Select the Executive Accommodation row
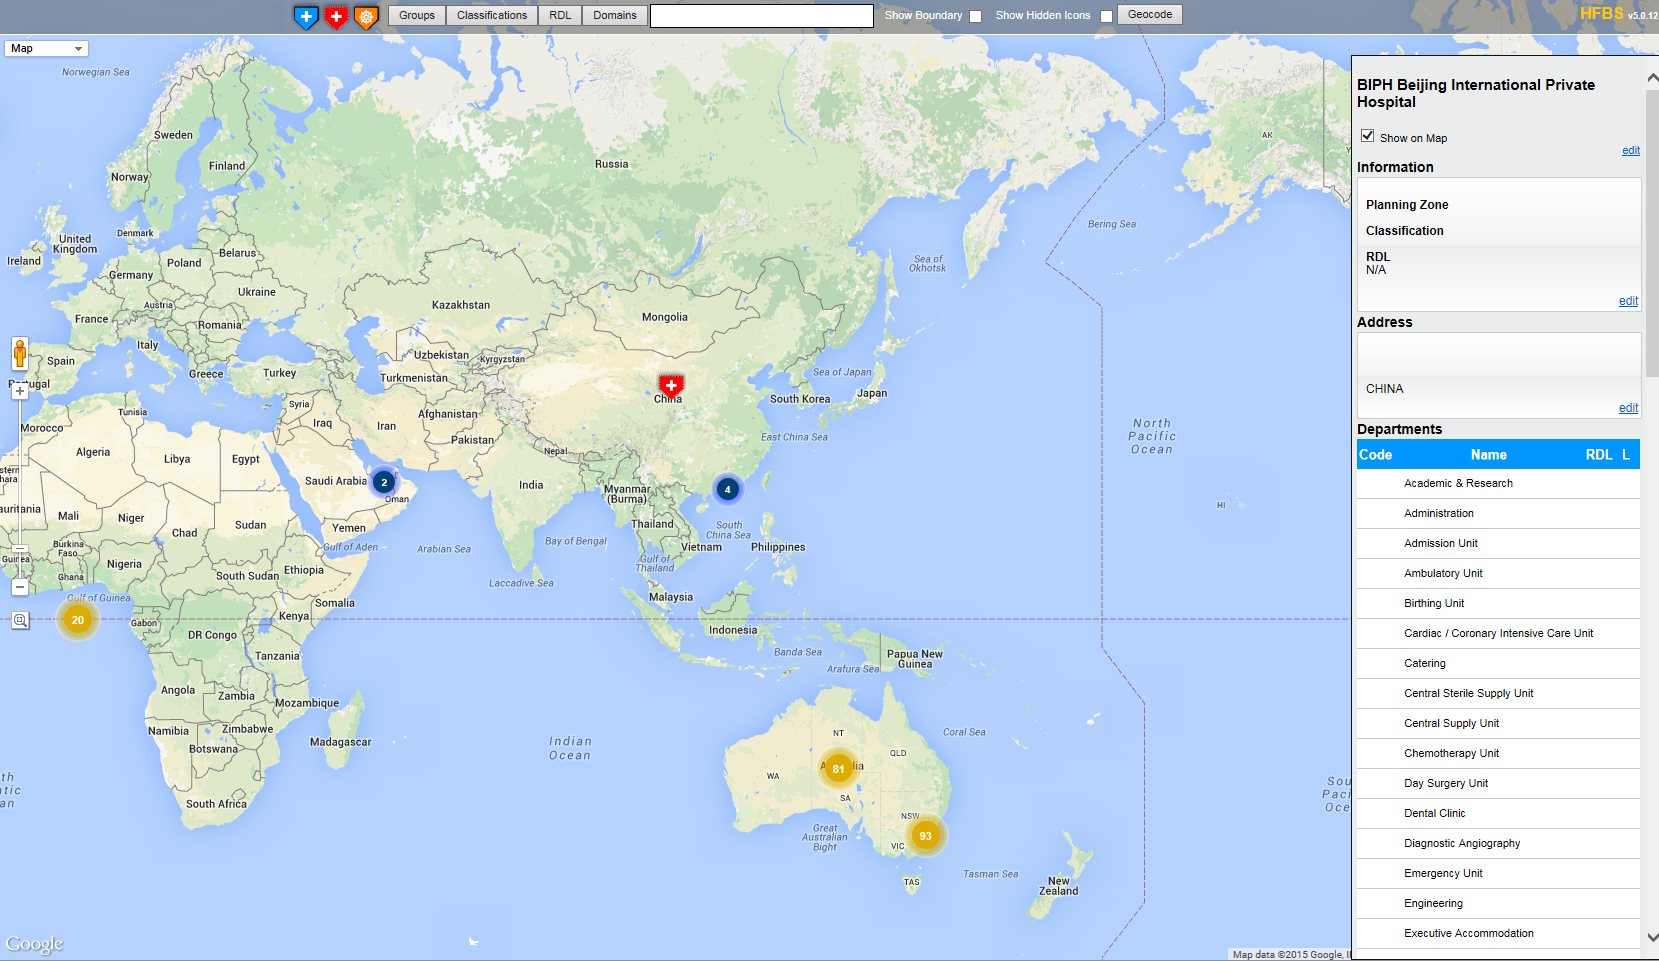This screenshot has width=1659, height=961. (1498, 933)
